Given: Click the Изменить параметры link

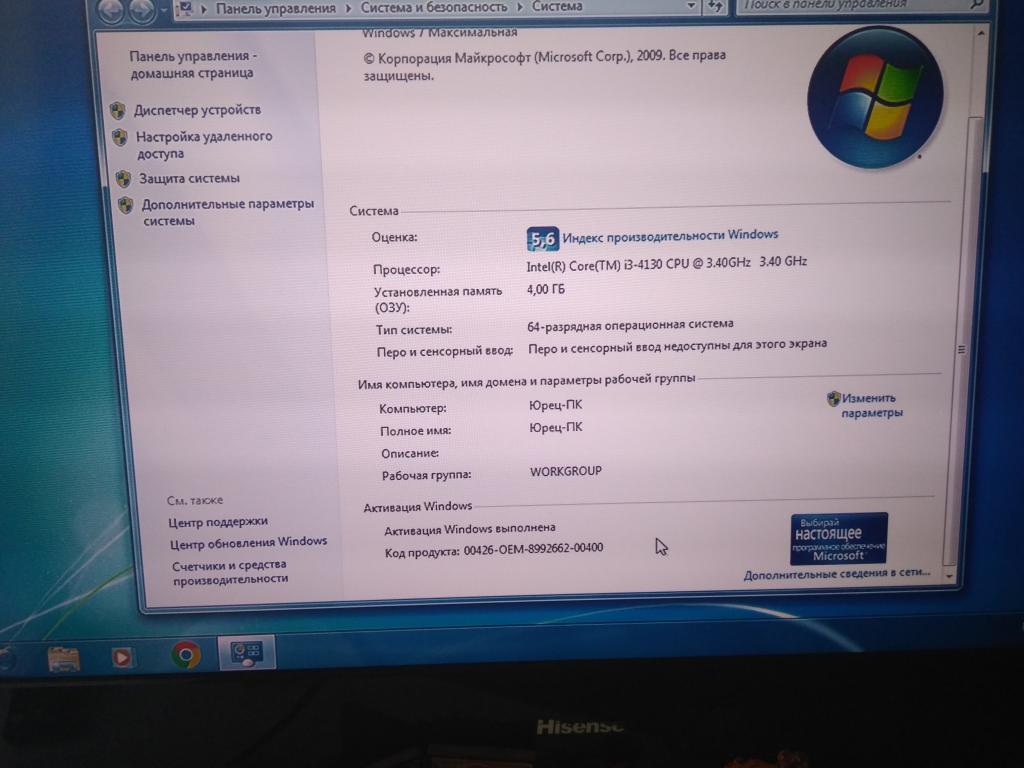Looking at the screenshot, I should pyautogui.click(x=871, y=406).
